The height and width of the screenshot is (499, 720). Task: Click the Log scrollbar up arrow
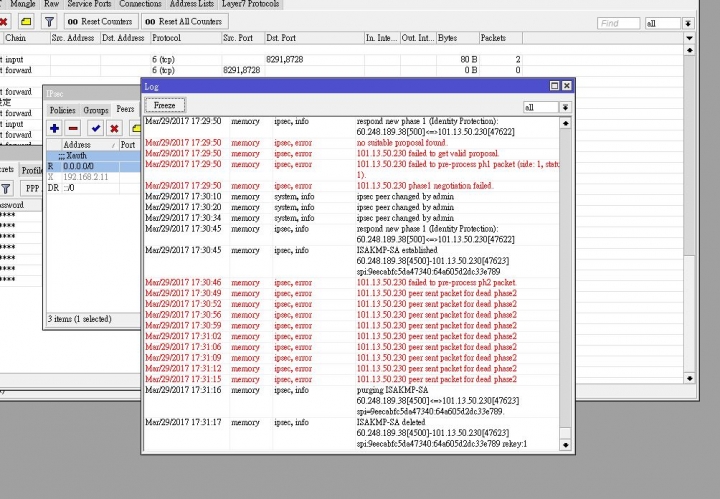[x=565, y=123]
